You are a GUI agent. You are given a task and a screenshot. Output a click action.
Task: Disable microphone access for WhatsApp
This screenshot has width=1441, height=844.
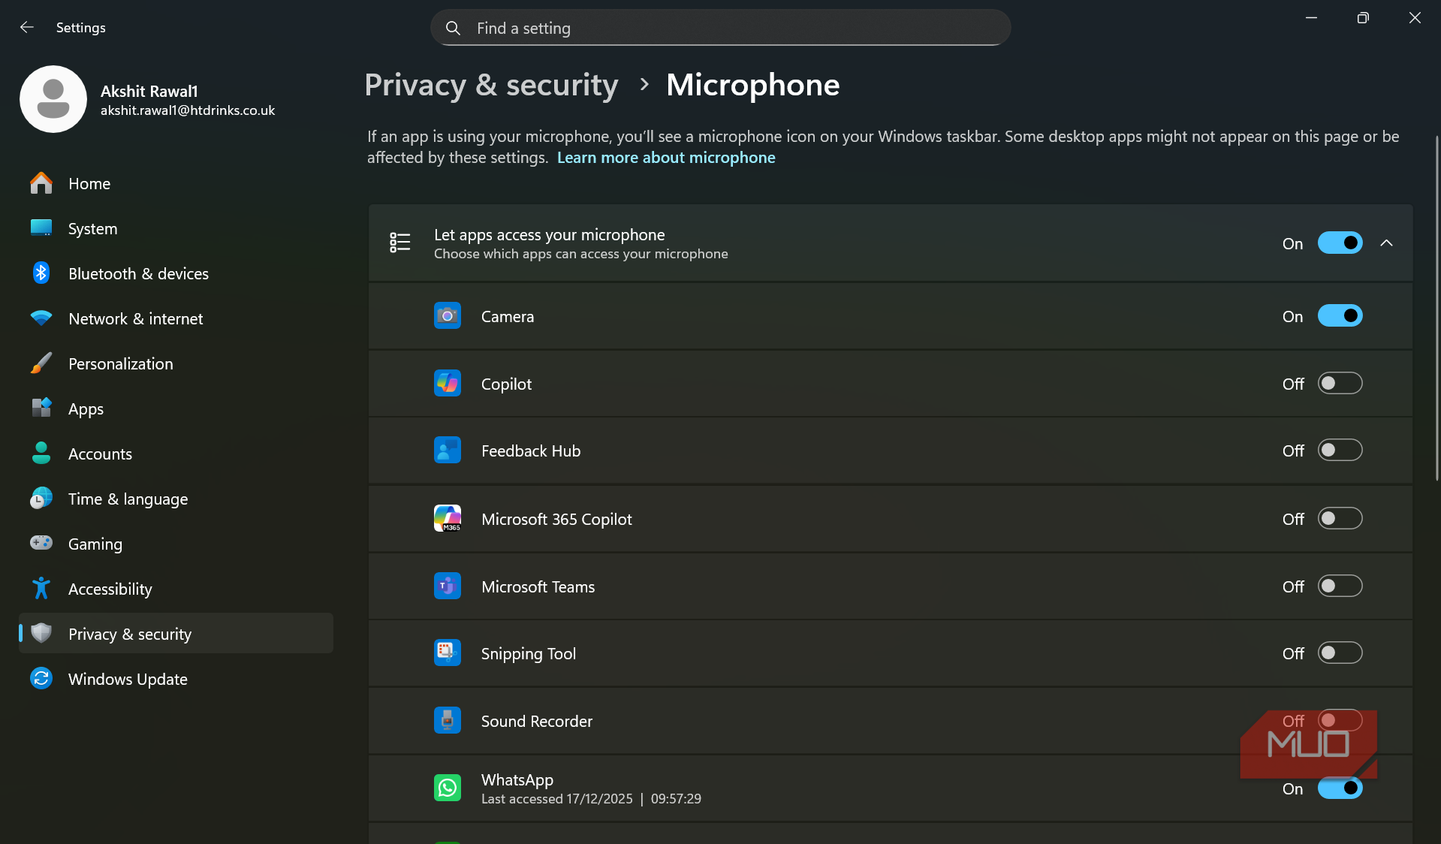[x=1340, y=788]
